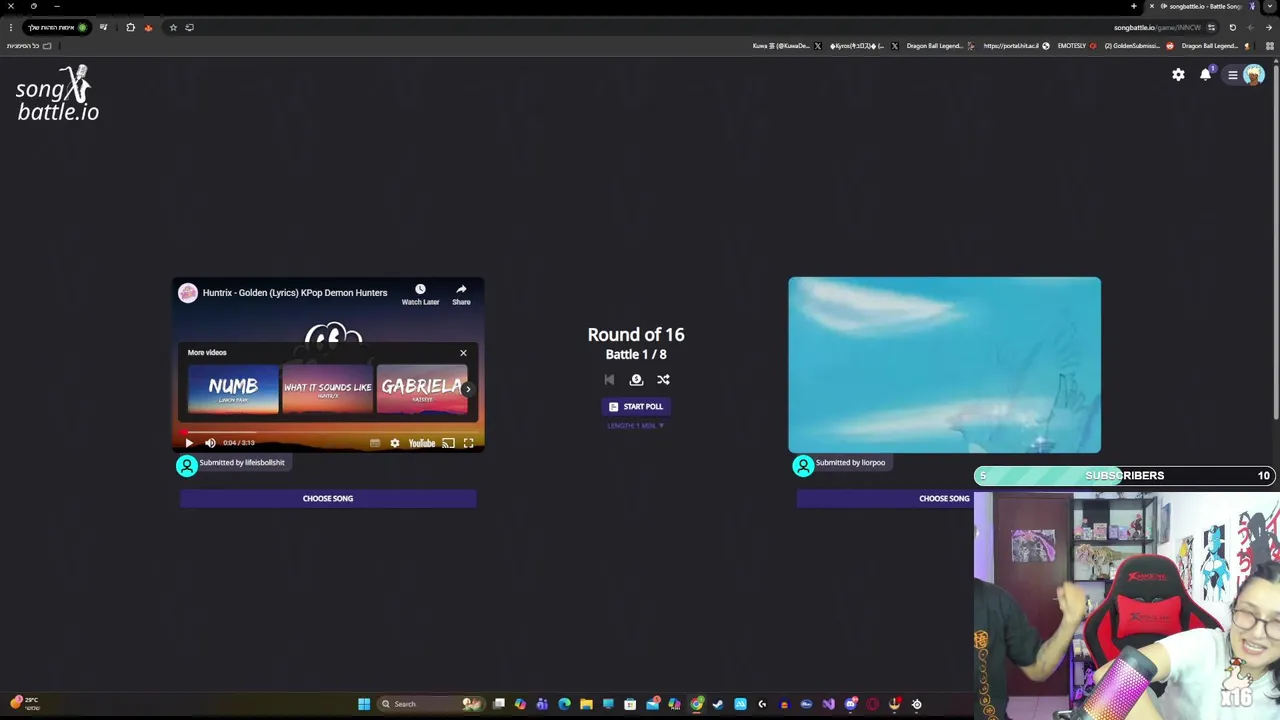Open the Kuwa X bookmark
This screenshot has width=1280, height=720.
click(787, 46)
